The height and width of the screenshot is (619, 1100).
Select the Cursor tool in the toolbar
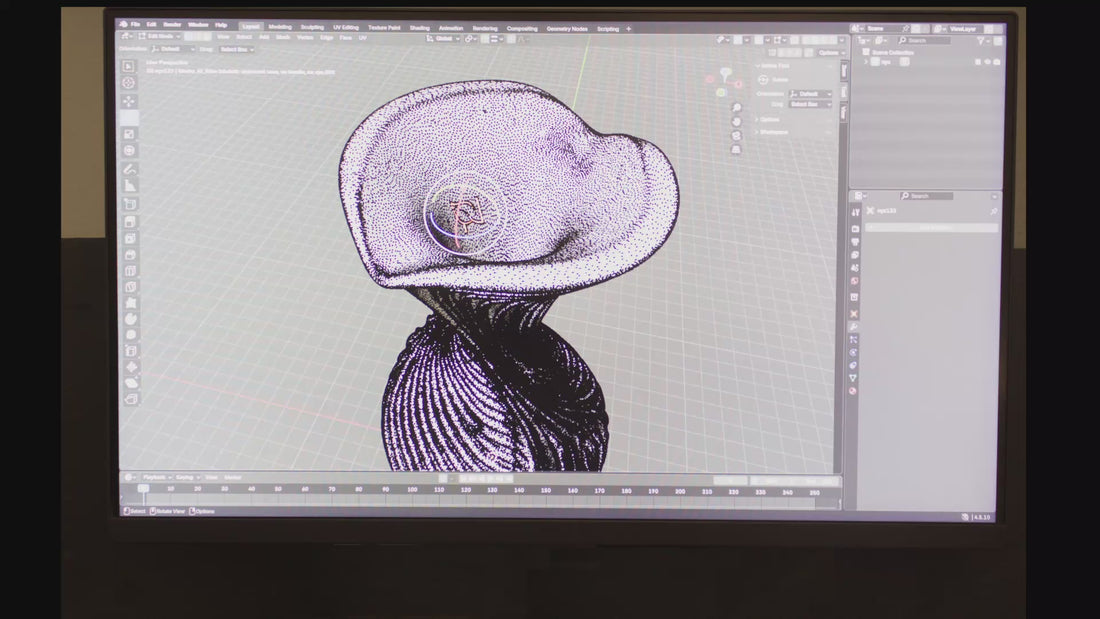click(128, 83)
